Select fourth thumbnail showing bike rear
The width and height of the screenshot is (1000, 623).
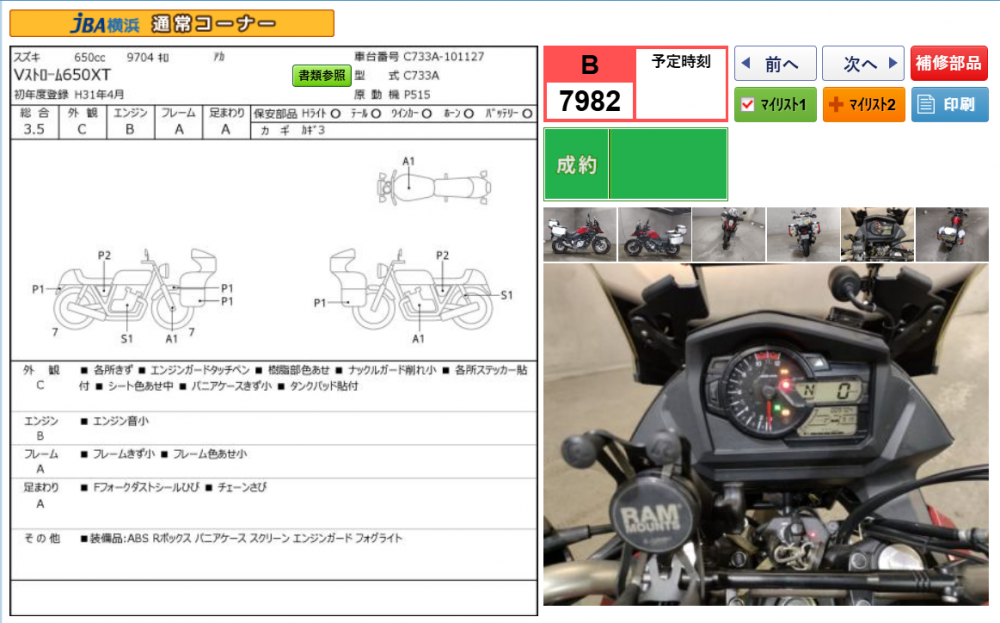(803, 234)
